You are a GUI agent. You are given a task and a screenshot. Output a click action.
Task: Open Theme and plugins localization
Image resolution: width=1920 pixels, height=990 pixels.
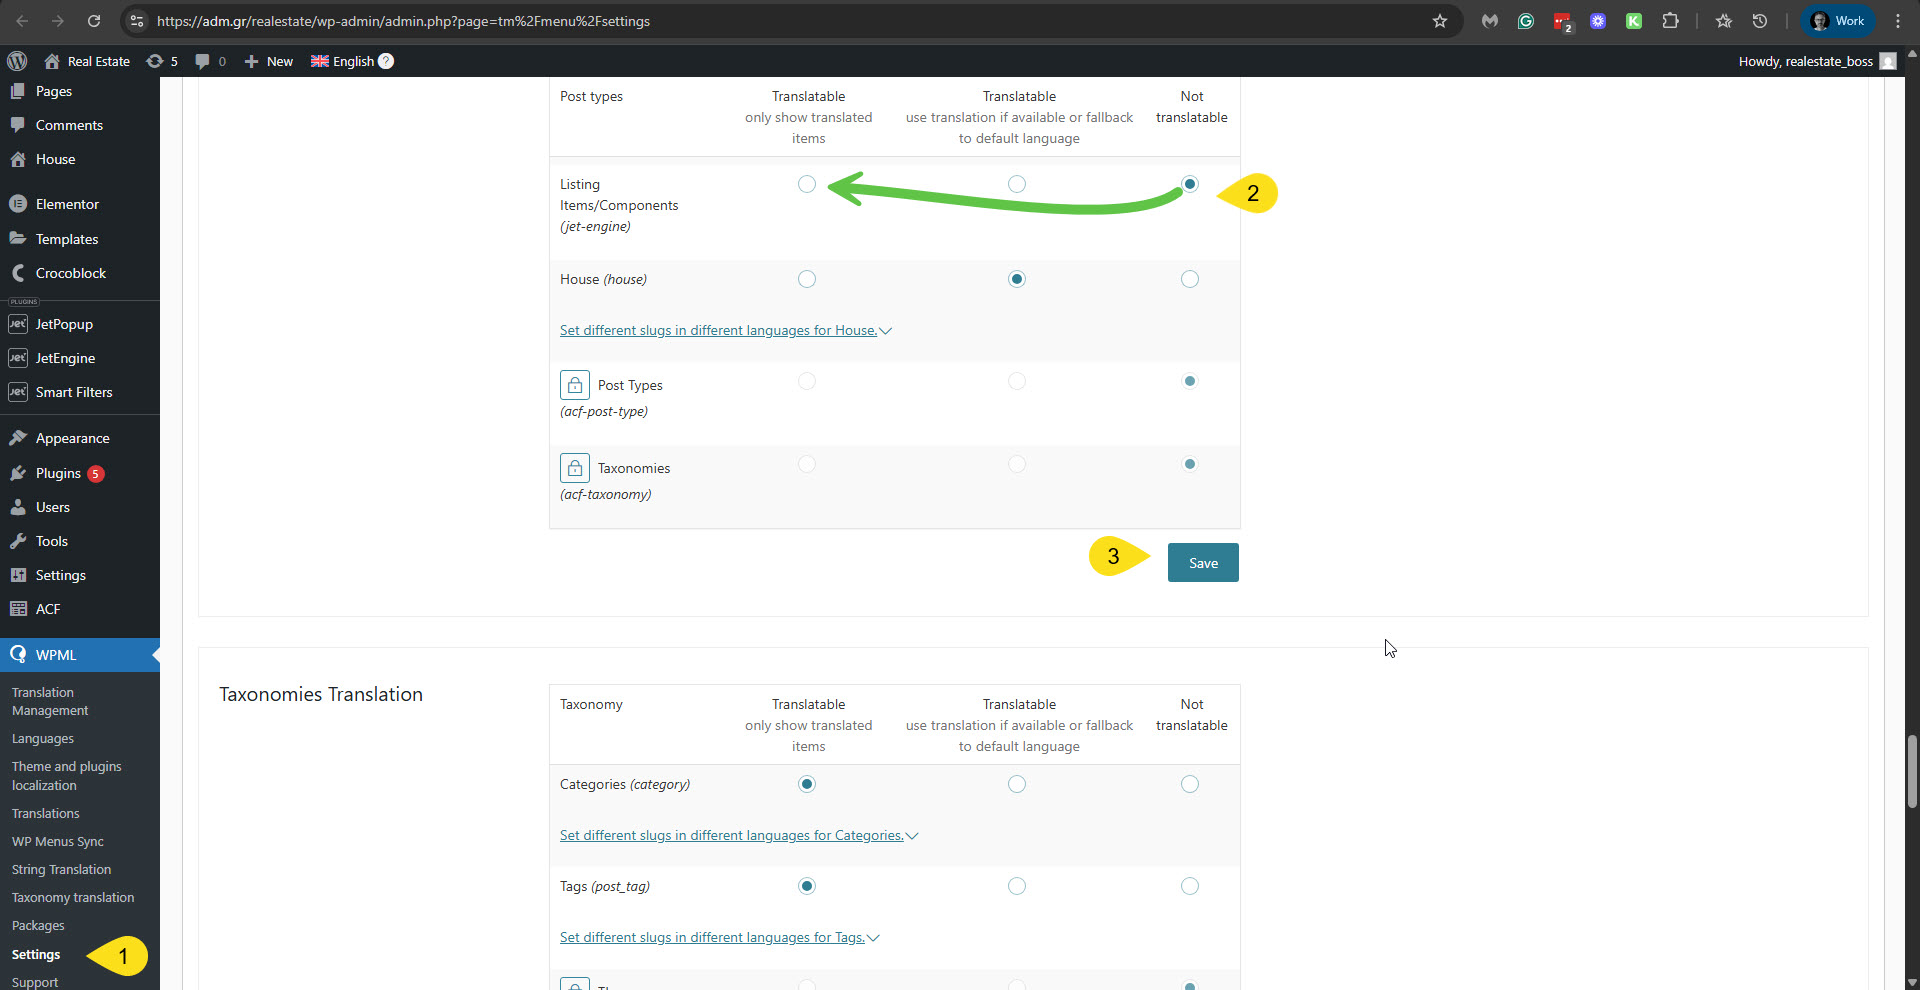point(66,776)
